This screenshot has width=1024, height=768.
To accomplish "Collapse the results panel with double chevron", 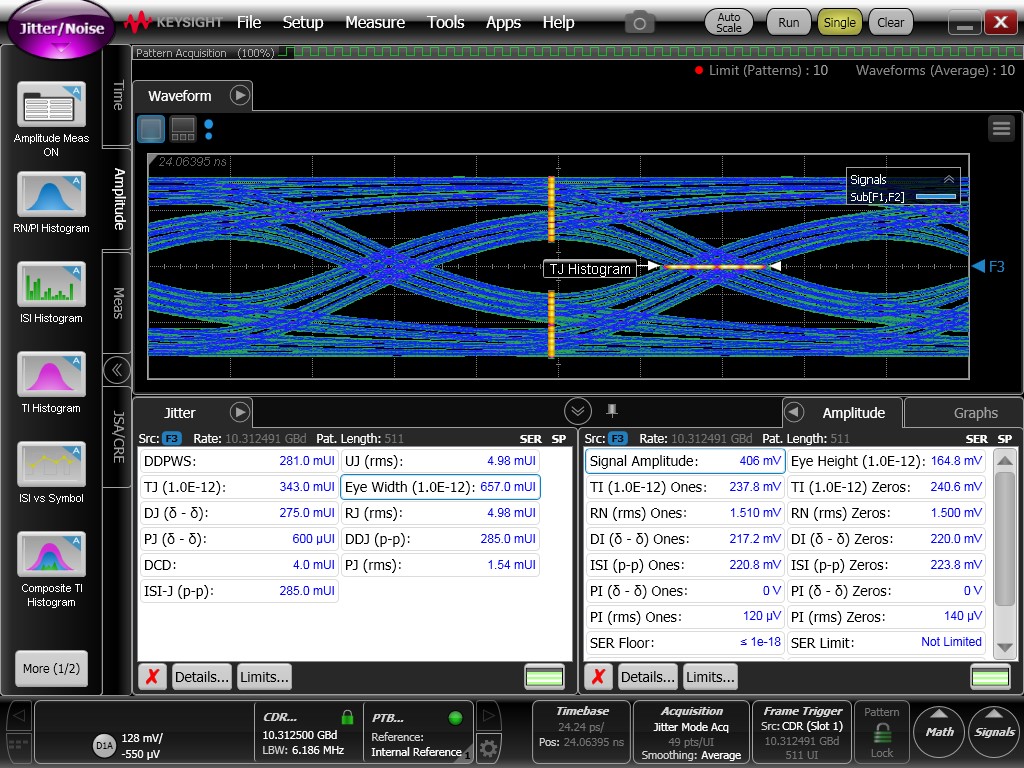I will 578,411.
